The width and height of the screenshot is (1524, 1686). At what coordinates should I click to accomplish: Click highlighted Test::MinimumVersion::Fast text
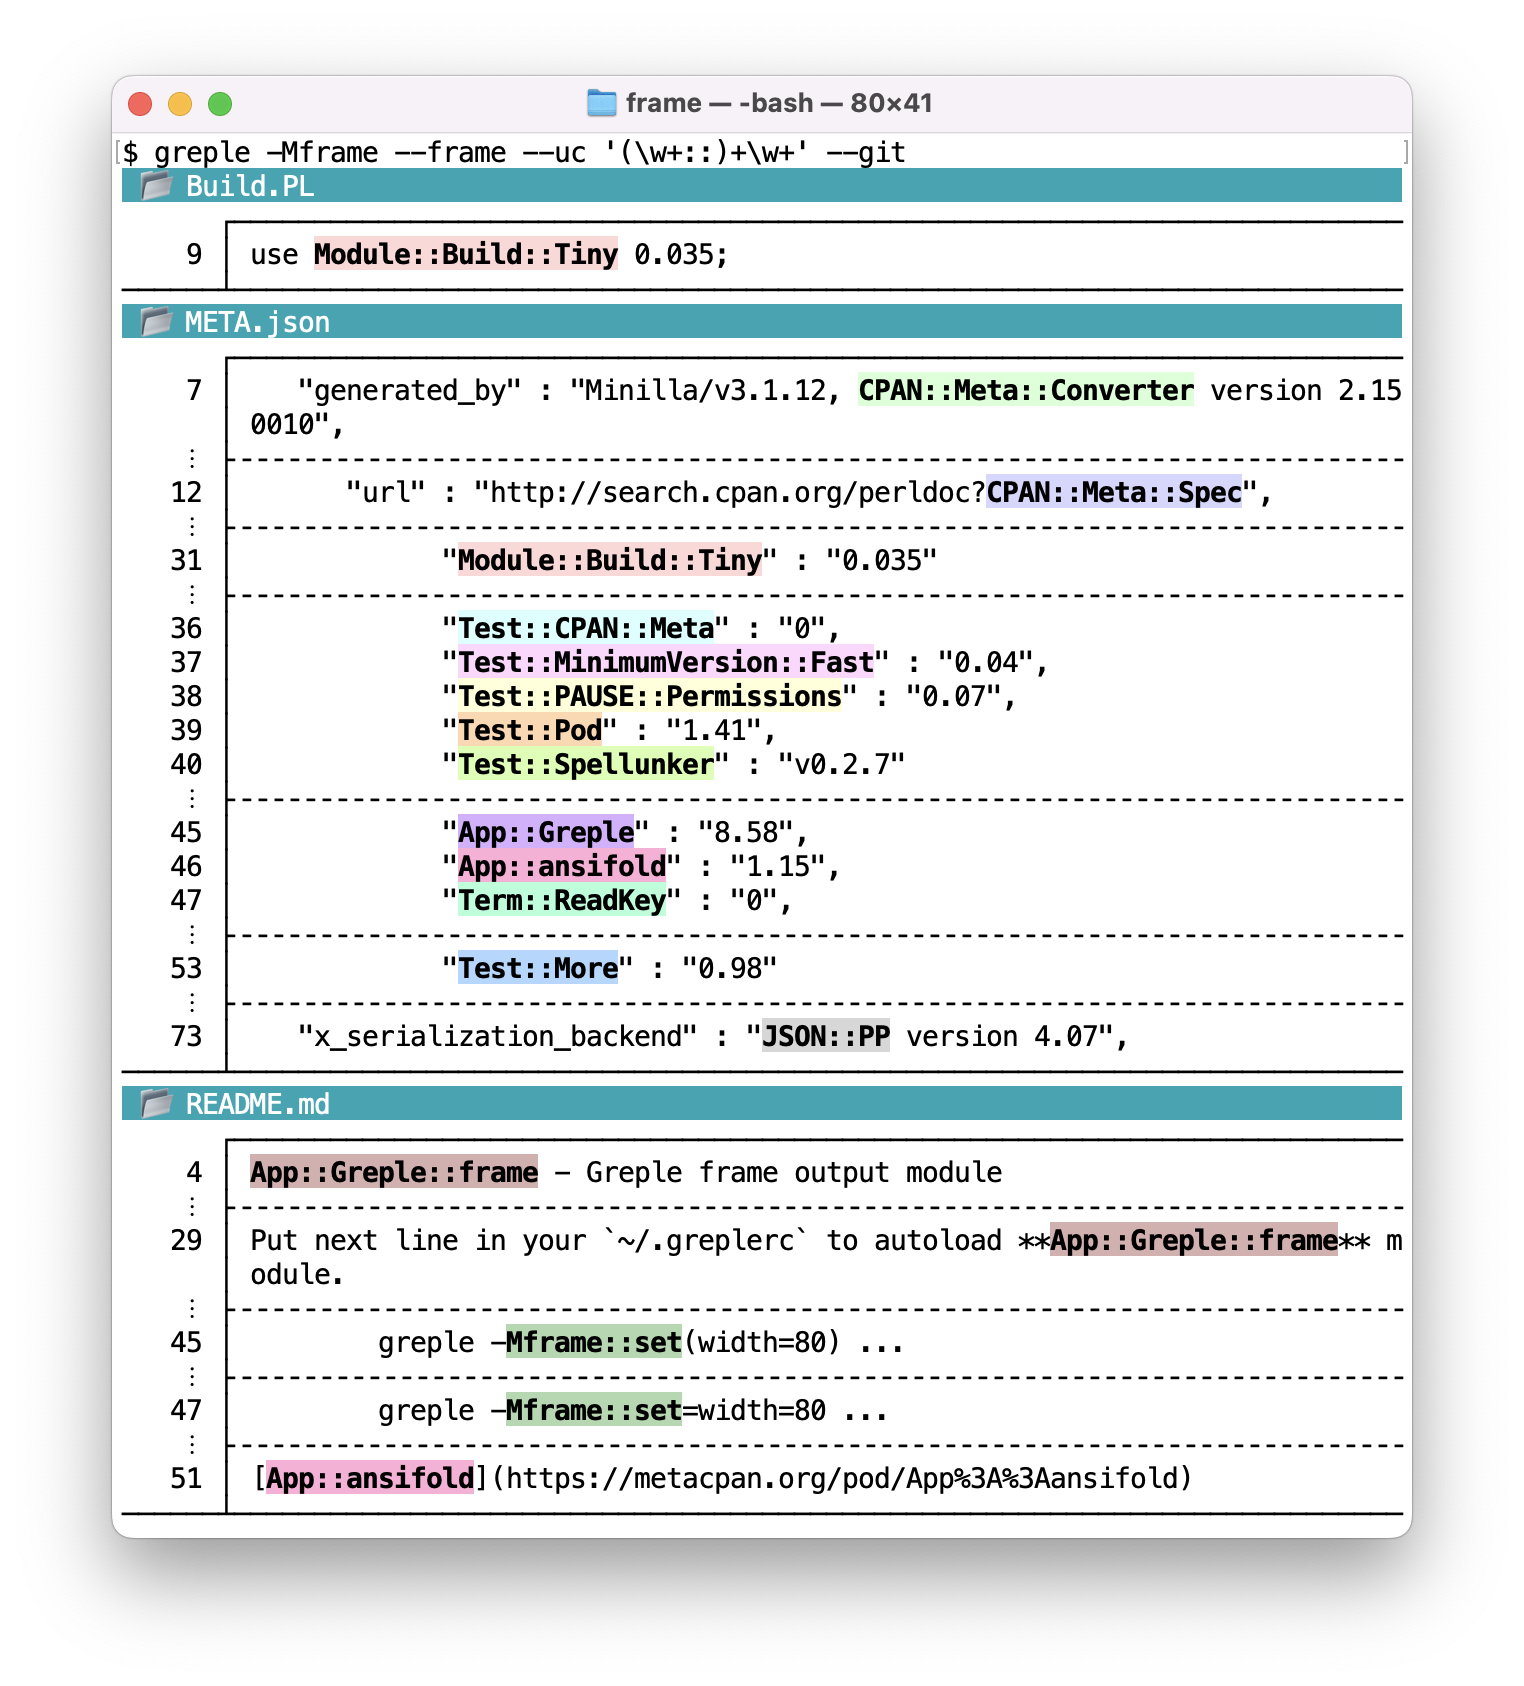pyautogui.click(x=666, y=662)
